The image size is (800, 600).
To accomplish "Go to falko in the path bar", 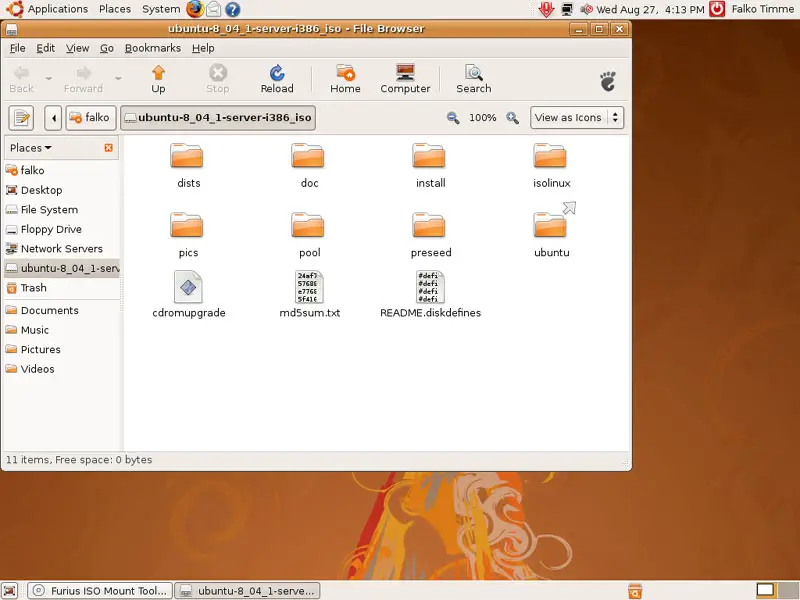I will click(91, 118).
